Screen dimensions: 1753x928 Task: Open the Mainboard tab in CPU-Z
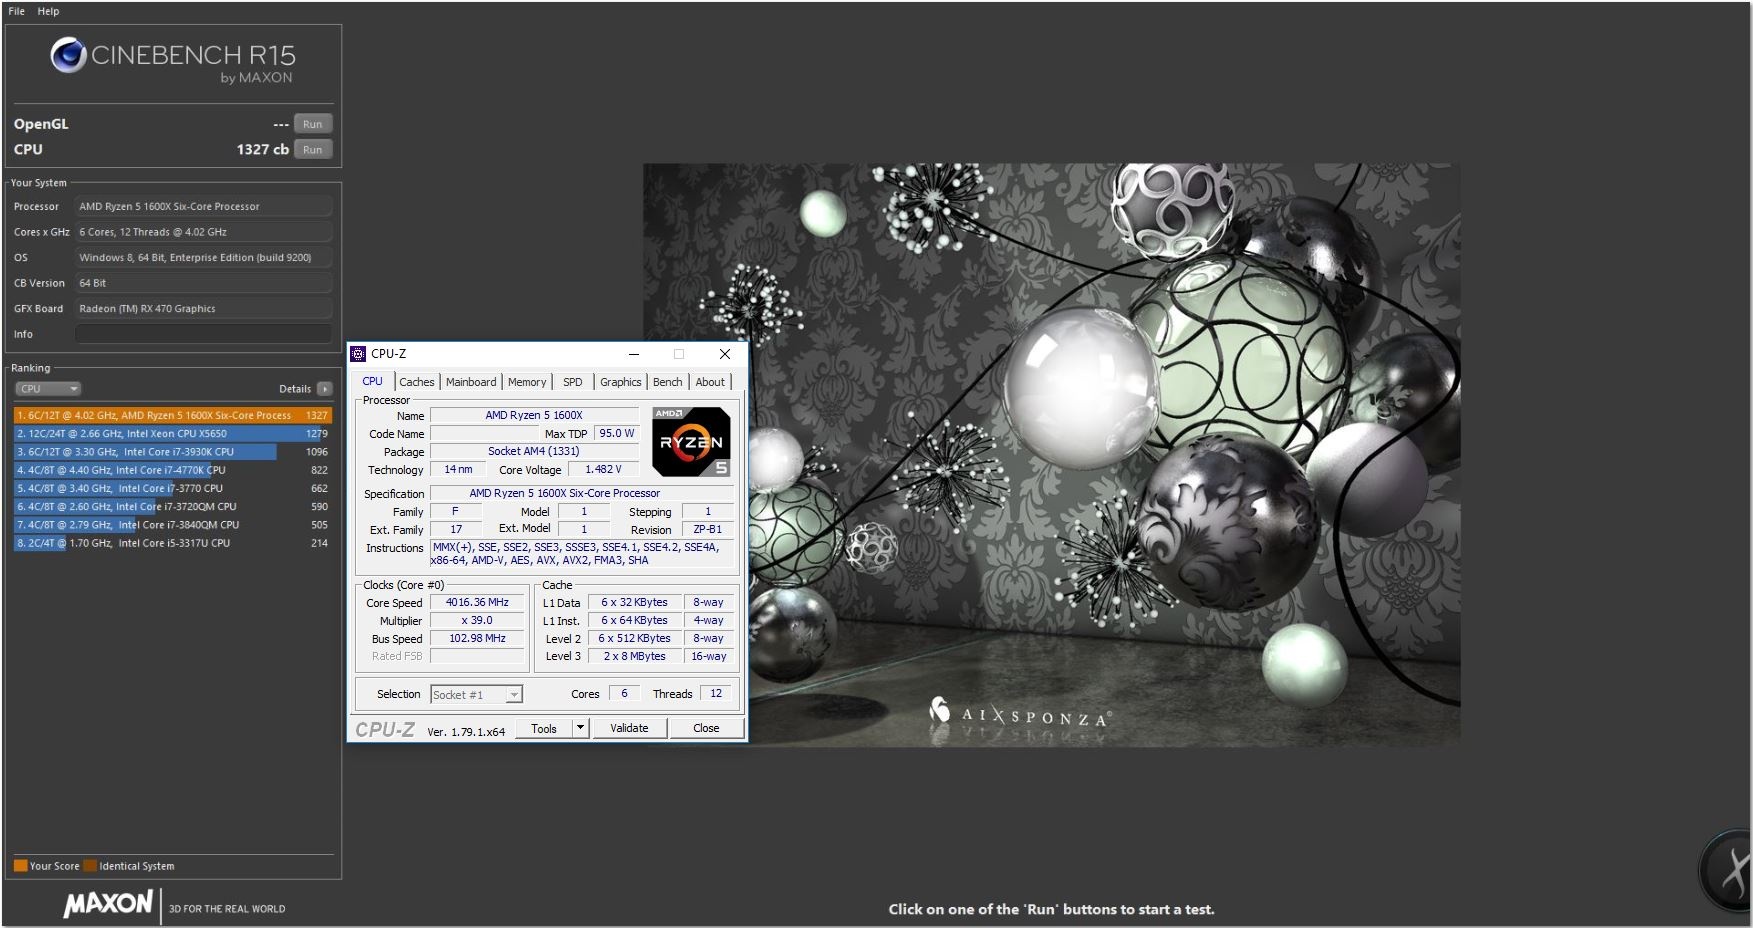point(471,381)
